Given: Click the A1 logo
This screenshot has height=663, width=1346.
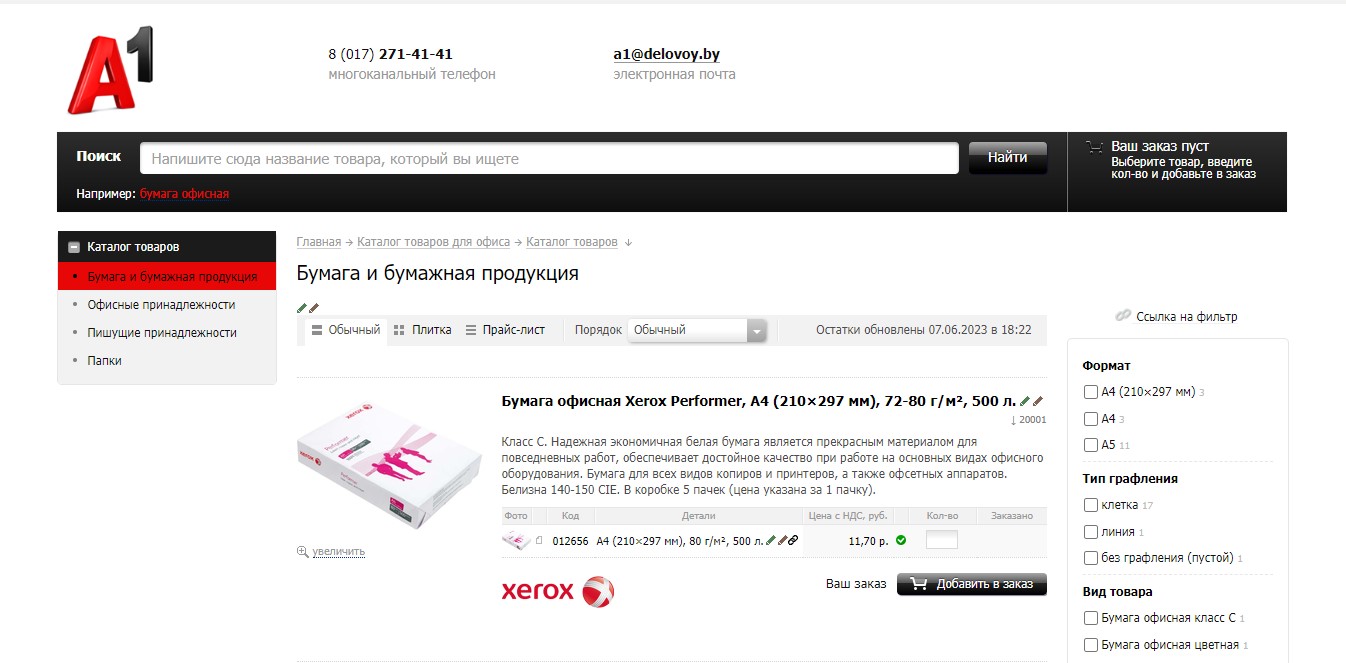Looking at the screenshot, I should [x=110, y=70].
